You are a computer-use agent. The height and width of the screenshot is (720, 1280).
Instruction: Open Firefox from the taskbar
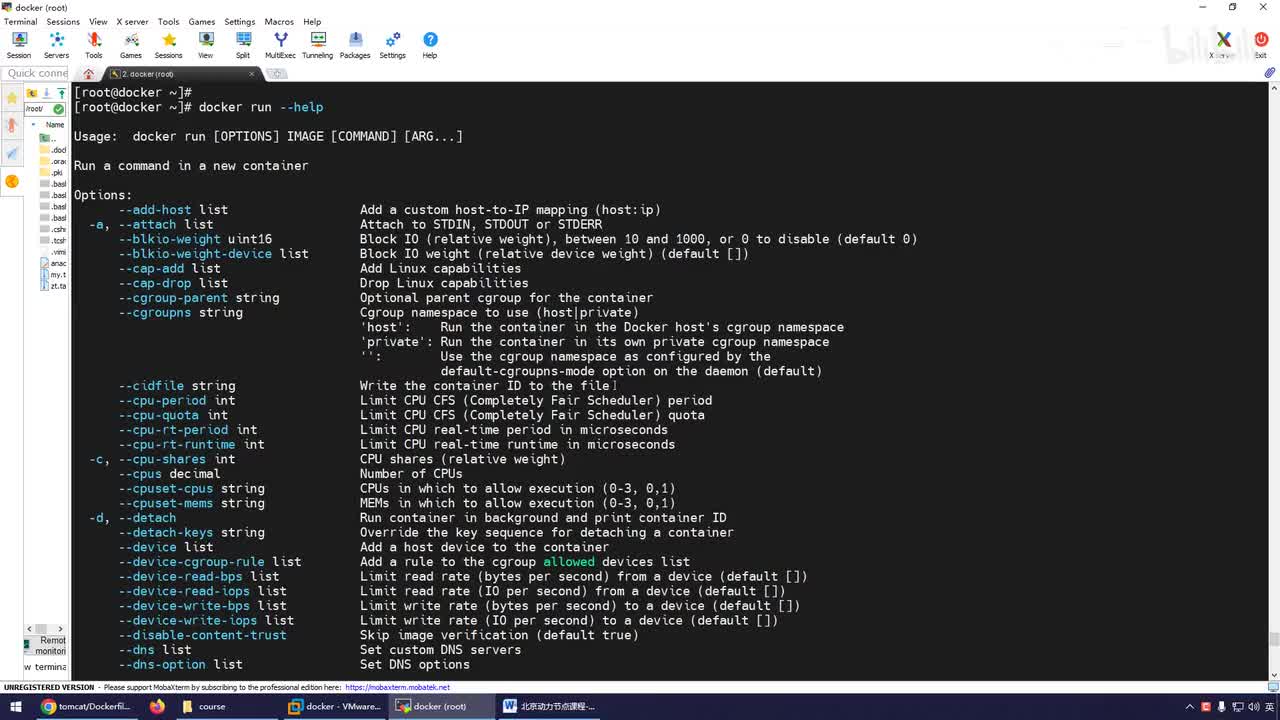tap(157, 706)
